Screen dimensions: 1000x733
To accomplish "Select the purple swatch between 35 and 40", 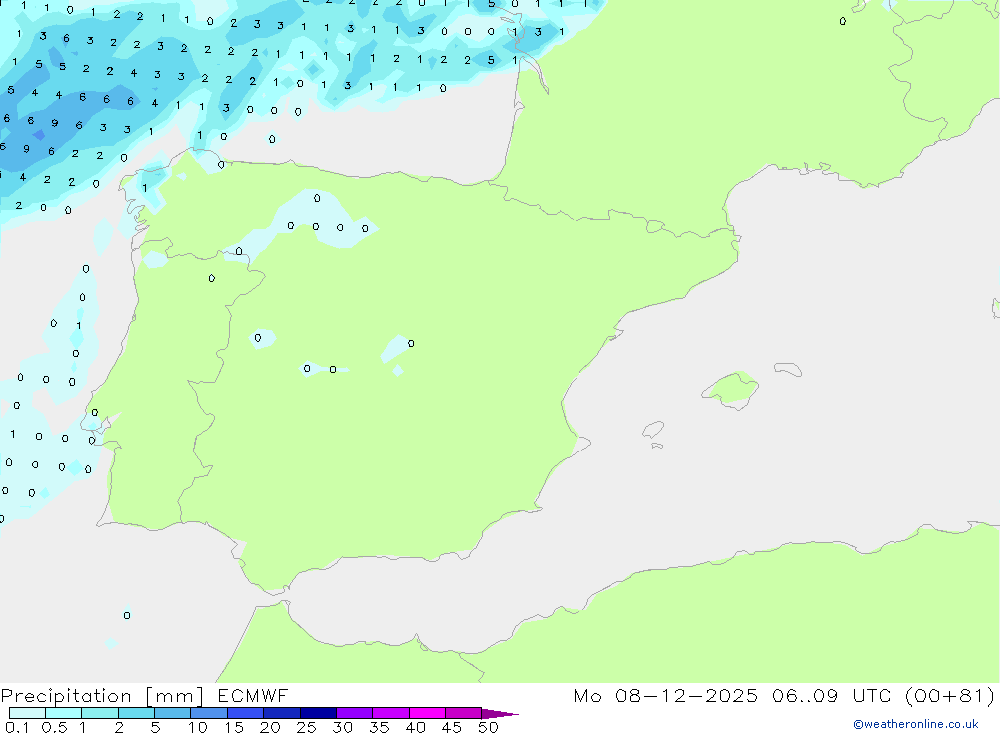I will click(391, 713).
